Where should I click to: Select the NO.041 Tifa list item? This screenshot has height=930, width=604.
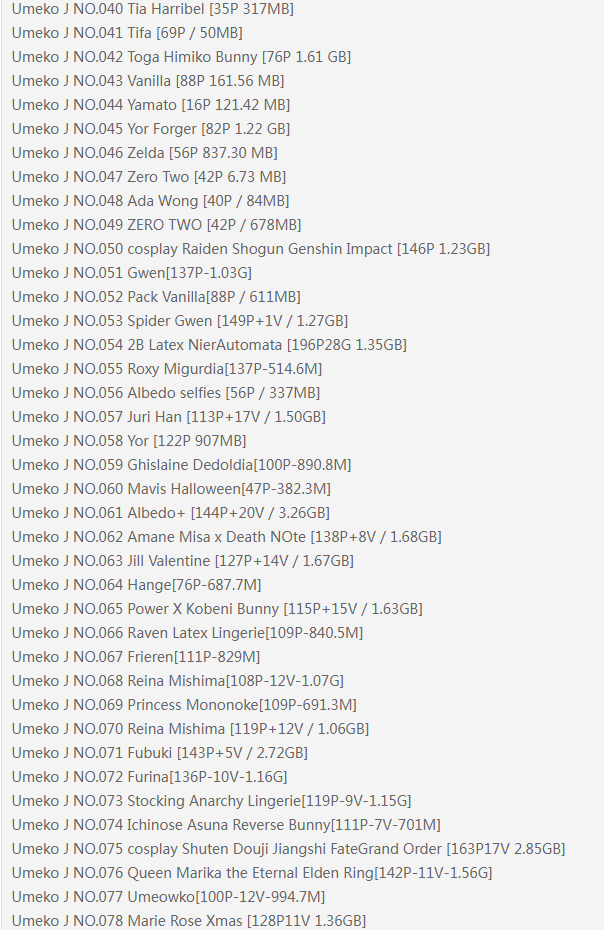127,33
